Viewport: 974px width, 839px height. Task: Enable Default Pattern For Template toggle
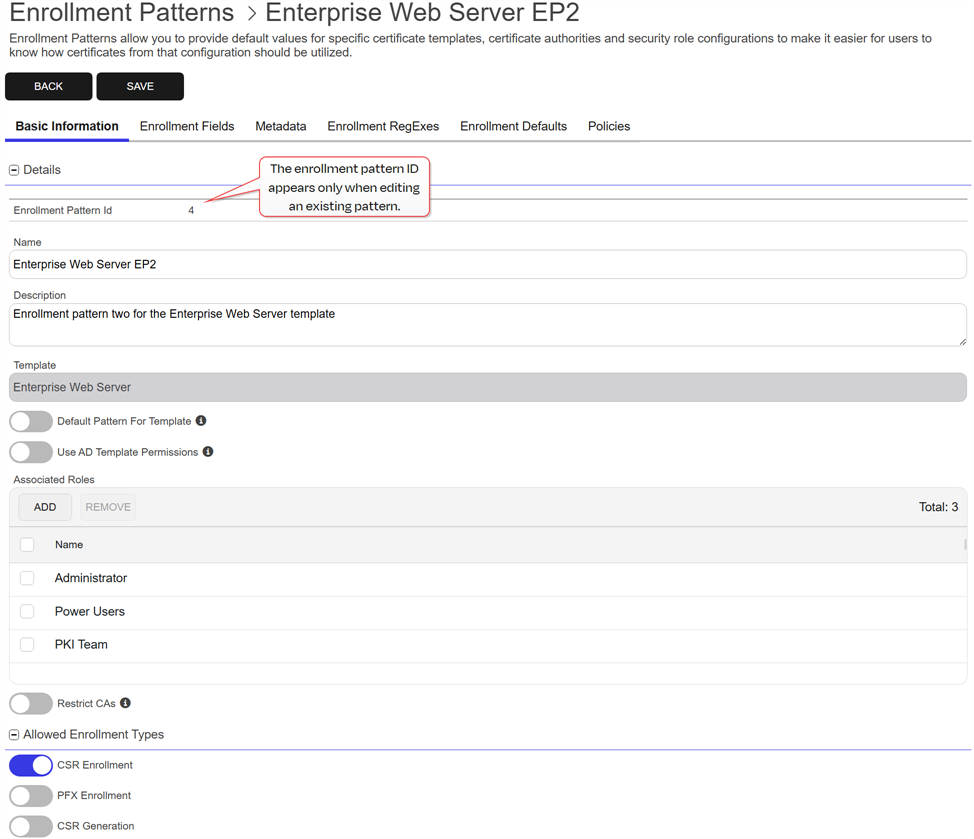point(31,421)
